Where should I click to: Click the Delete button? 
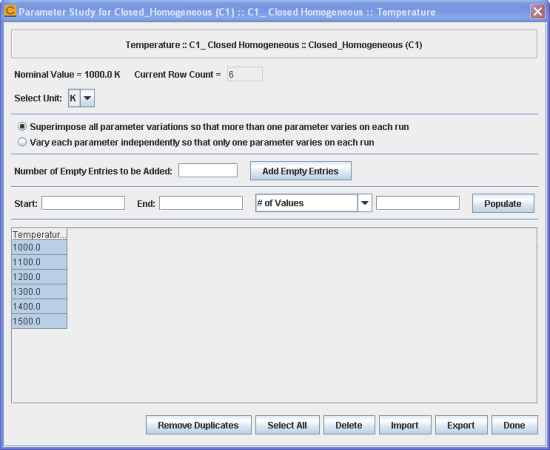pos(349,425)
